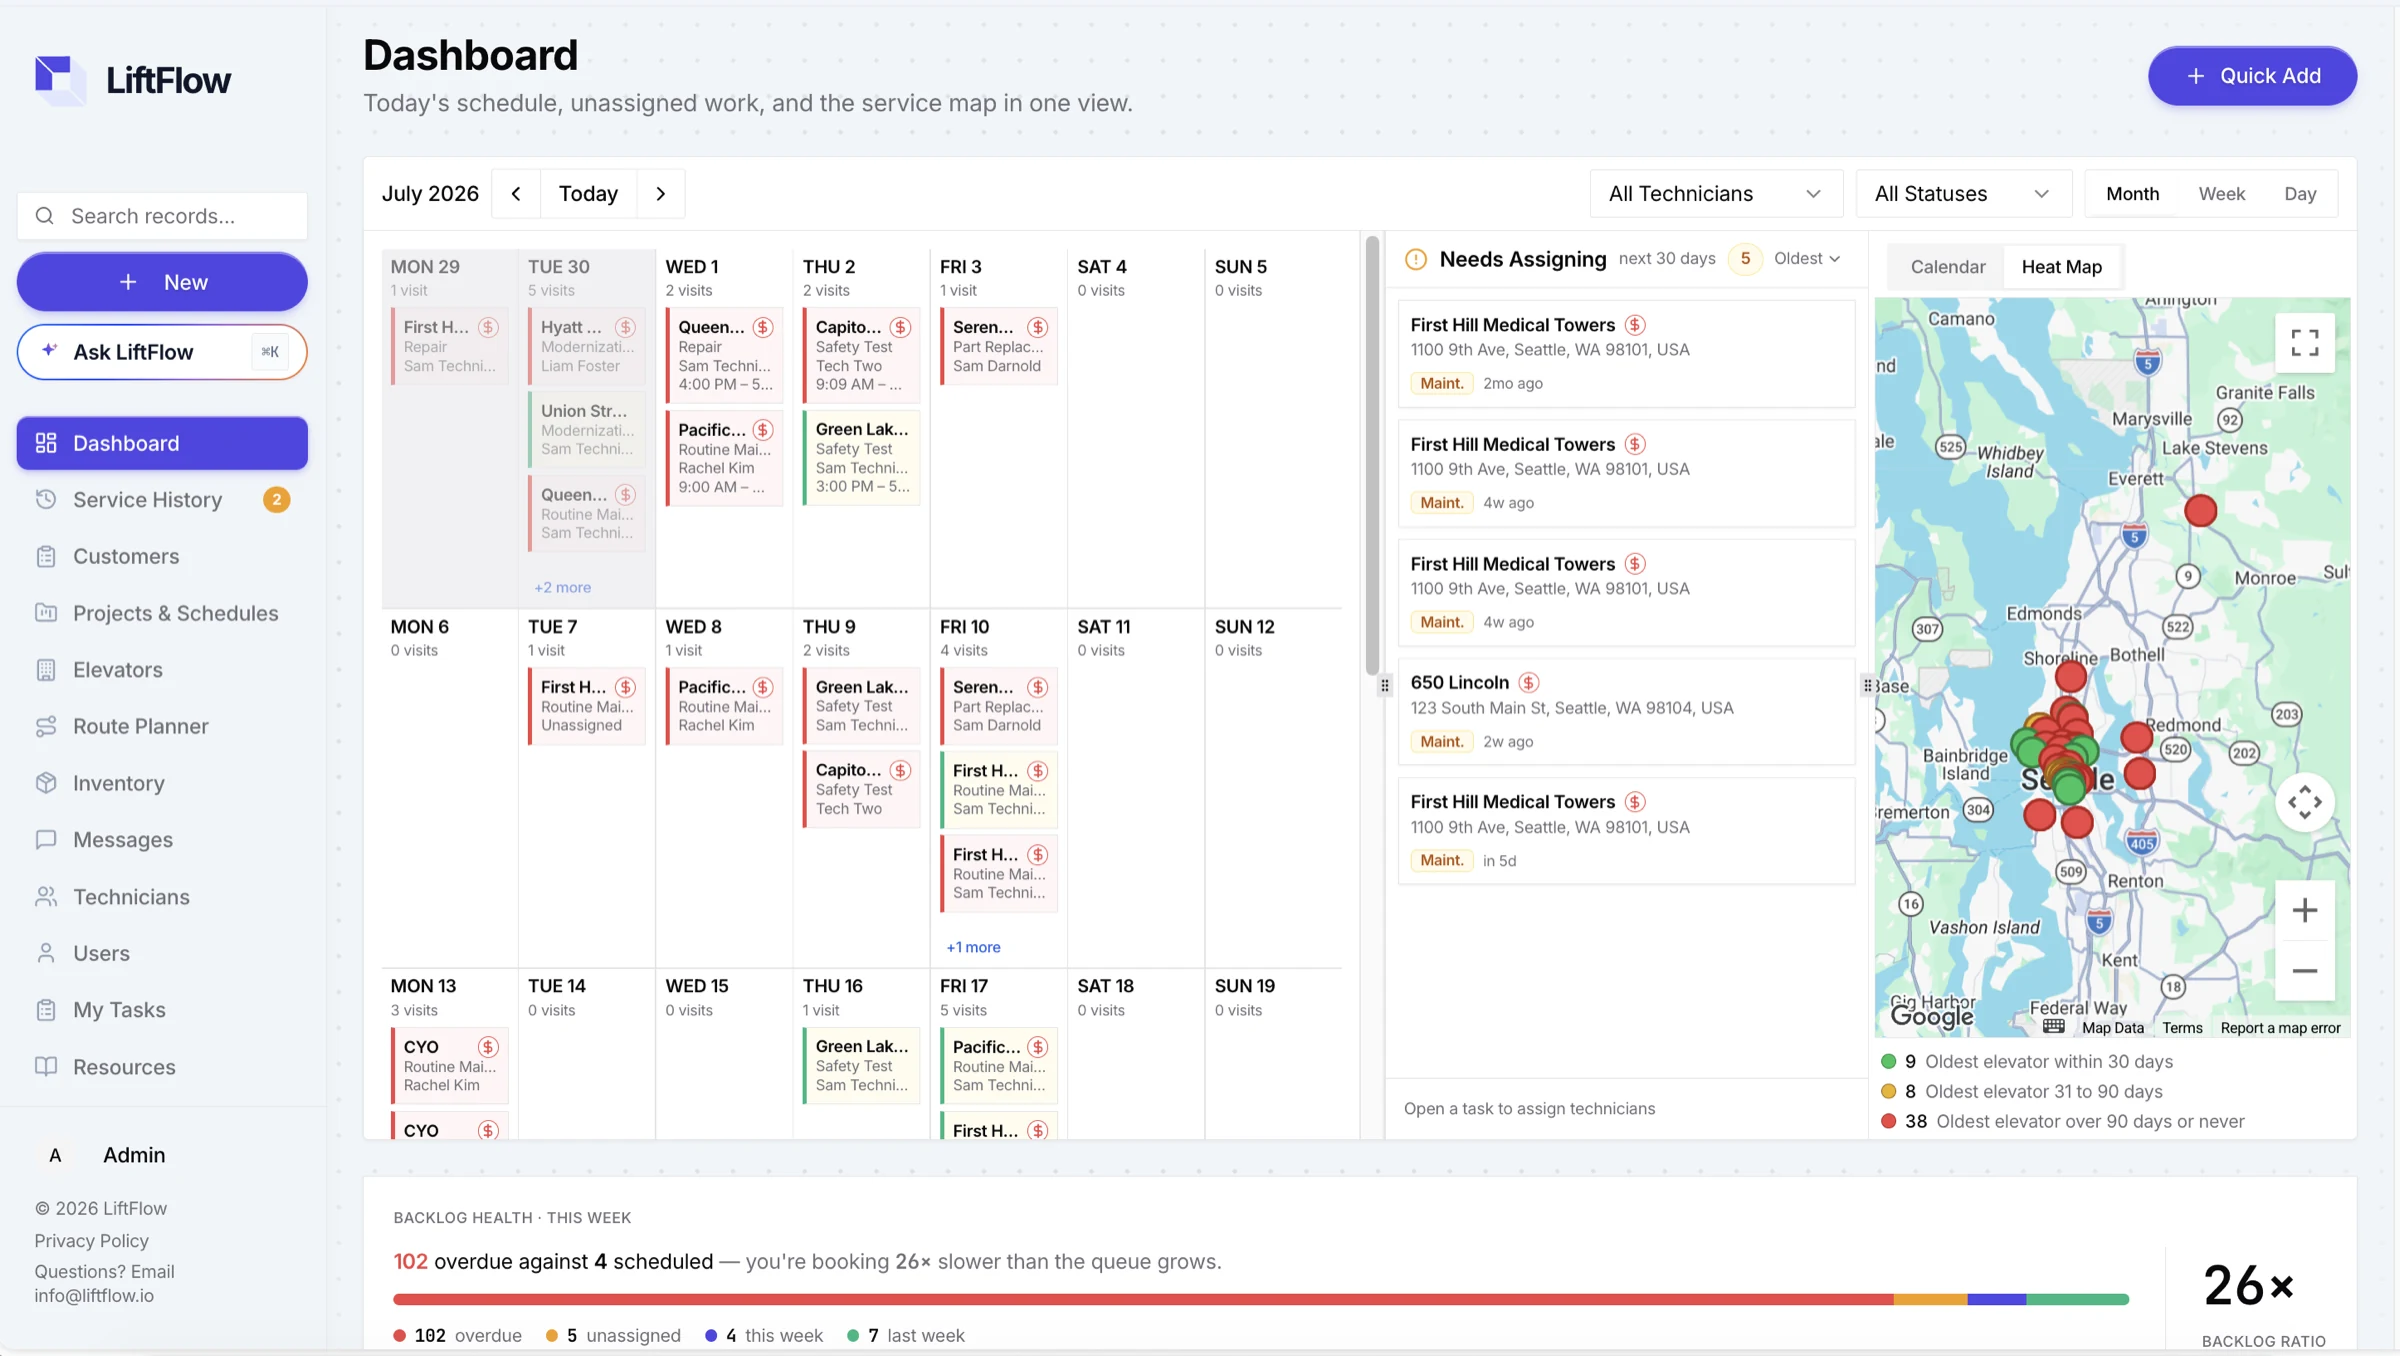Click the map fullscreen icon
This screenshot has width=2400, height=1356.
point(2305,343)
